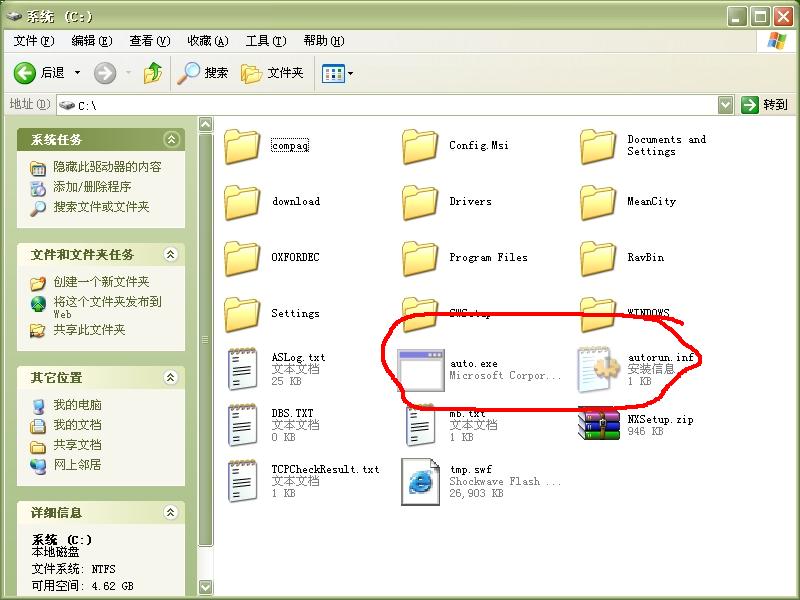This screenshot has width=800, height=600.
Task: Go to 我的文档 in other places
Action: pos(77,424)
